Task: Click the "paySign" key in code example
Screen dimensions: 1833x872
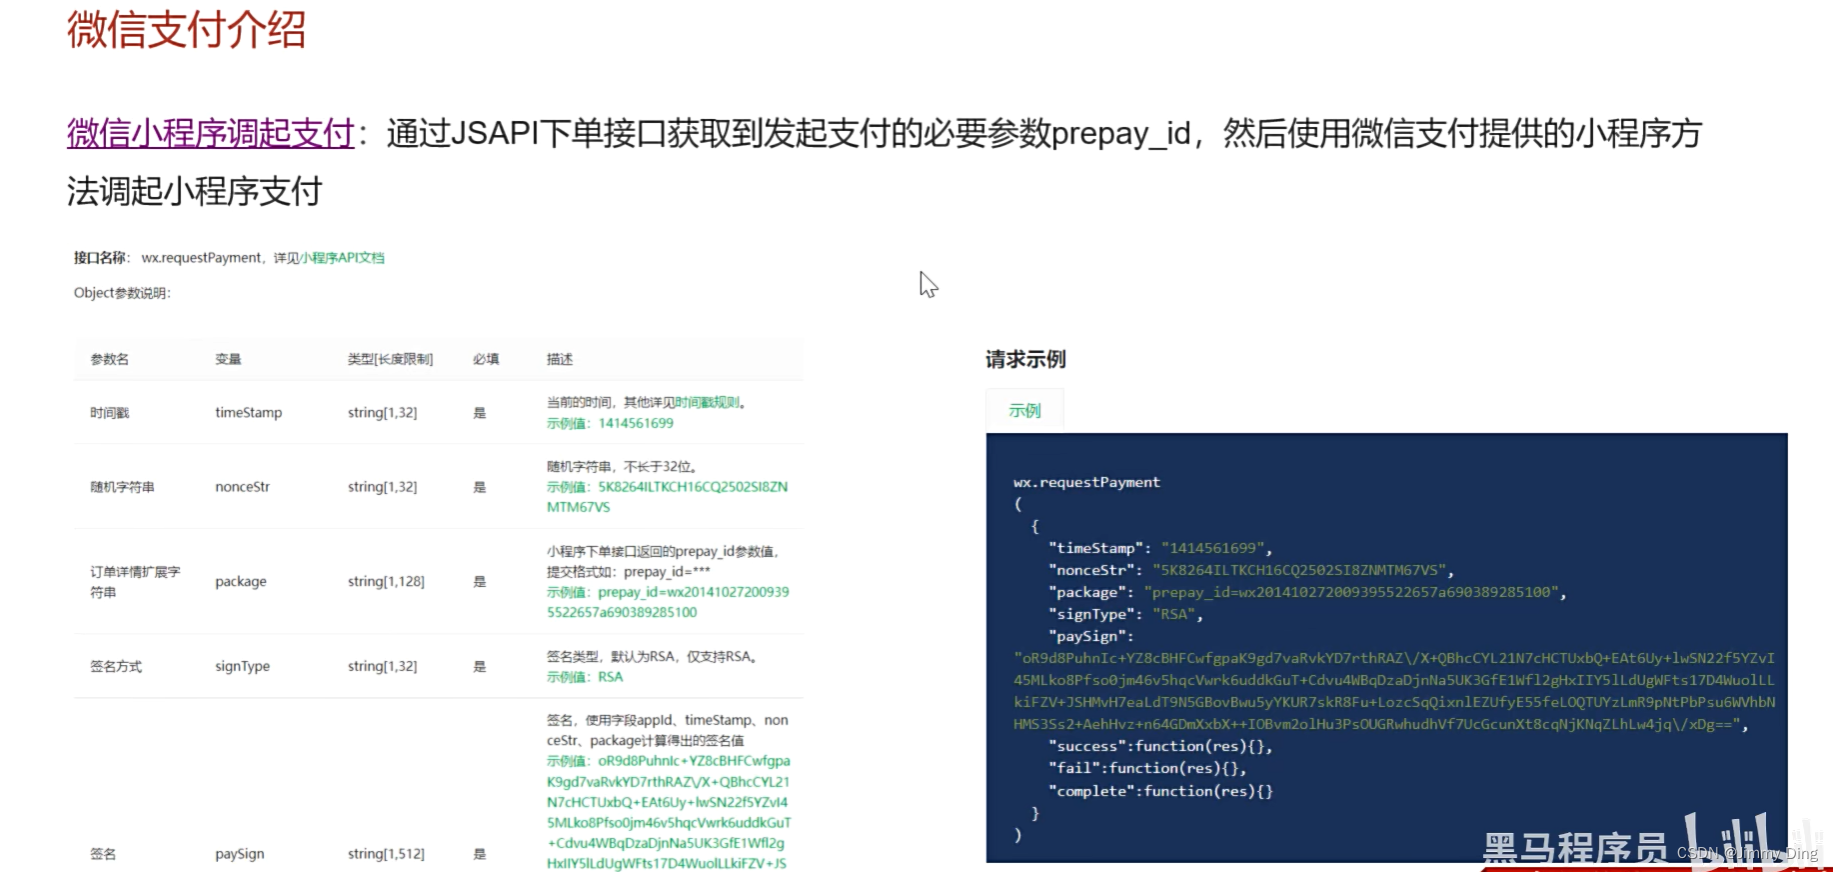Action: [1091, 636]
